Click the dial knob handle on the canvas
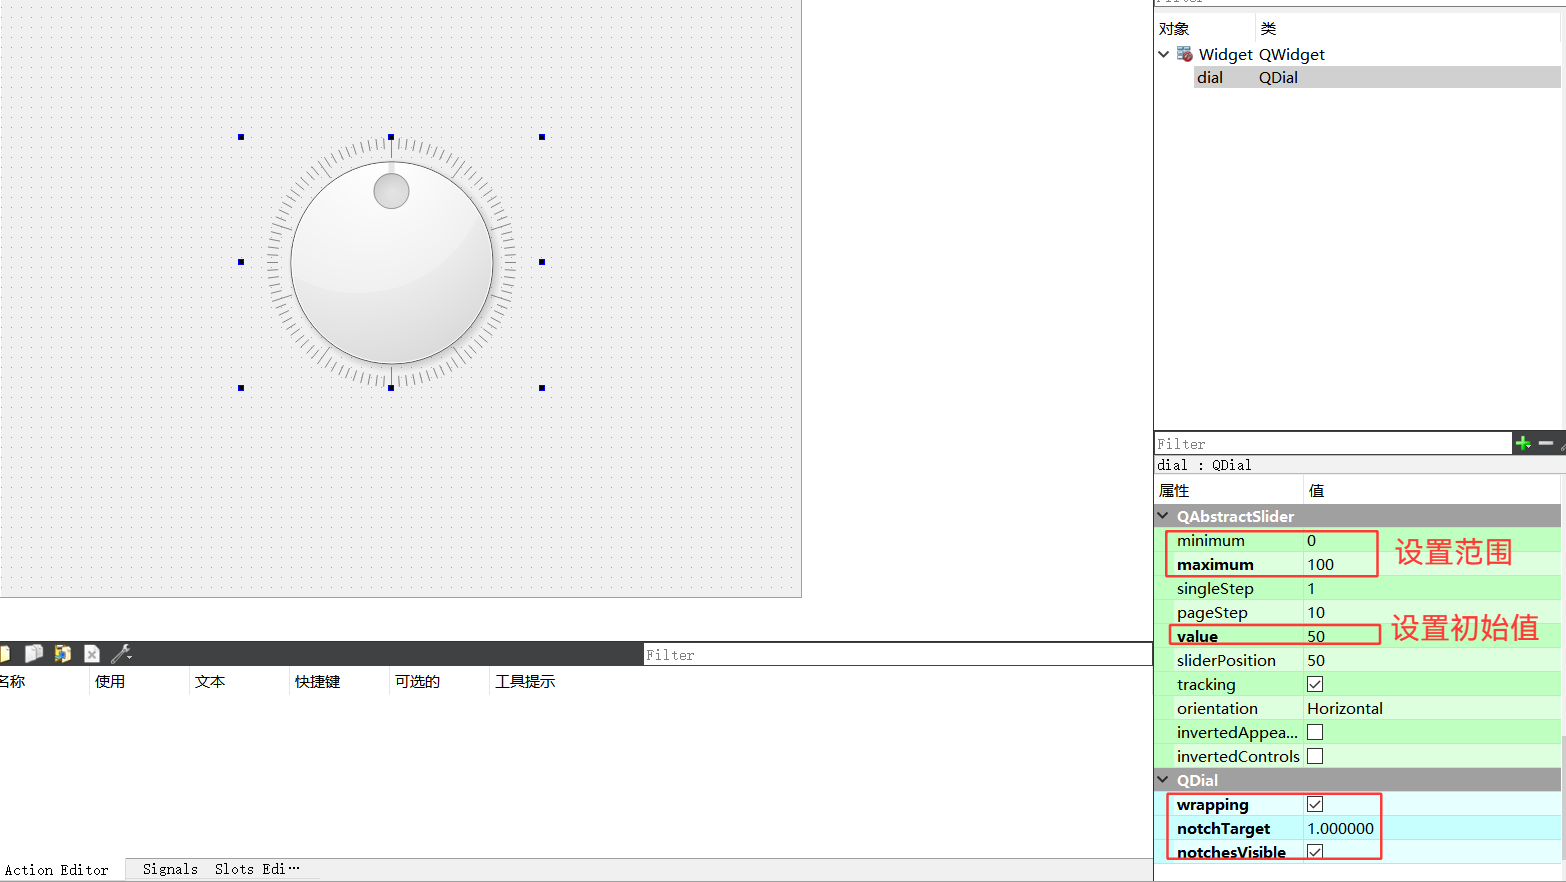 [391, 191]
